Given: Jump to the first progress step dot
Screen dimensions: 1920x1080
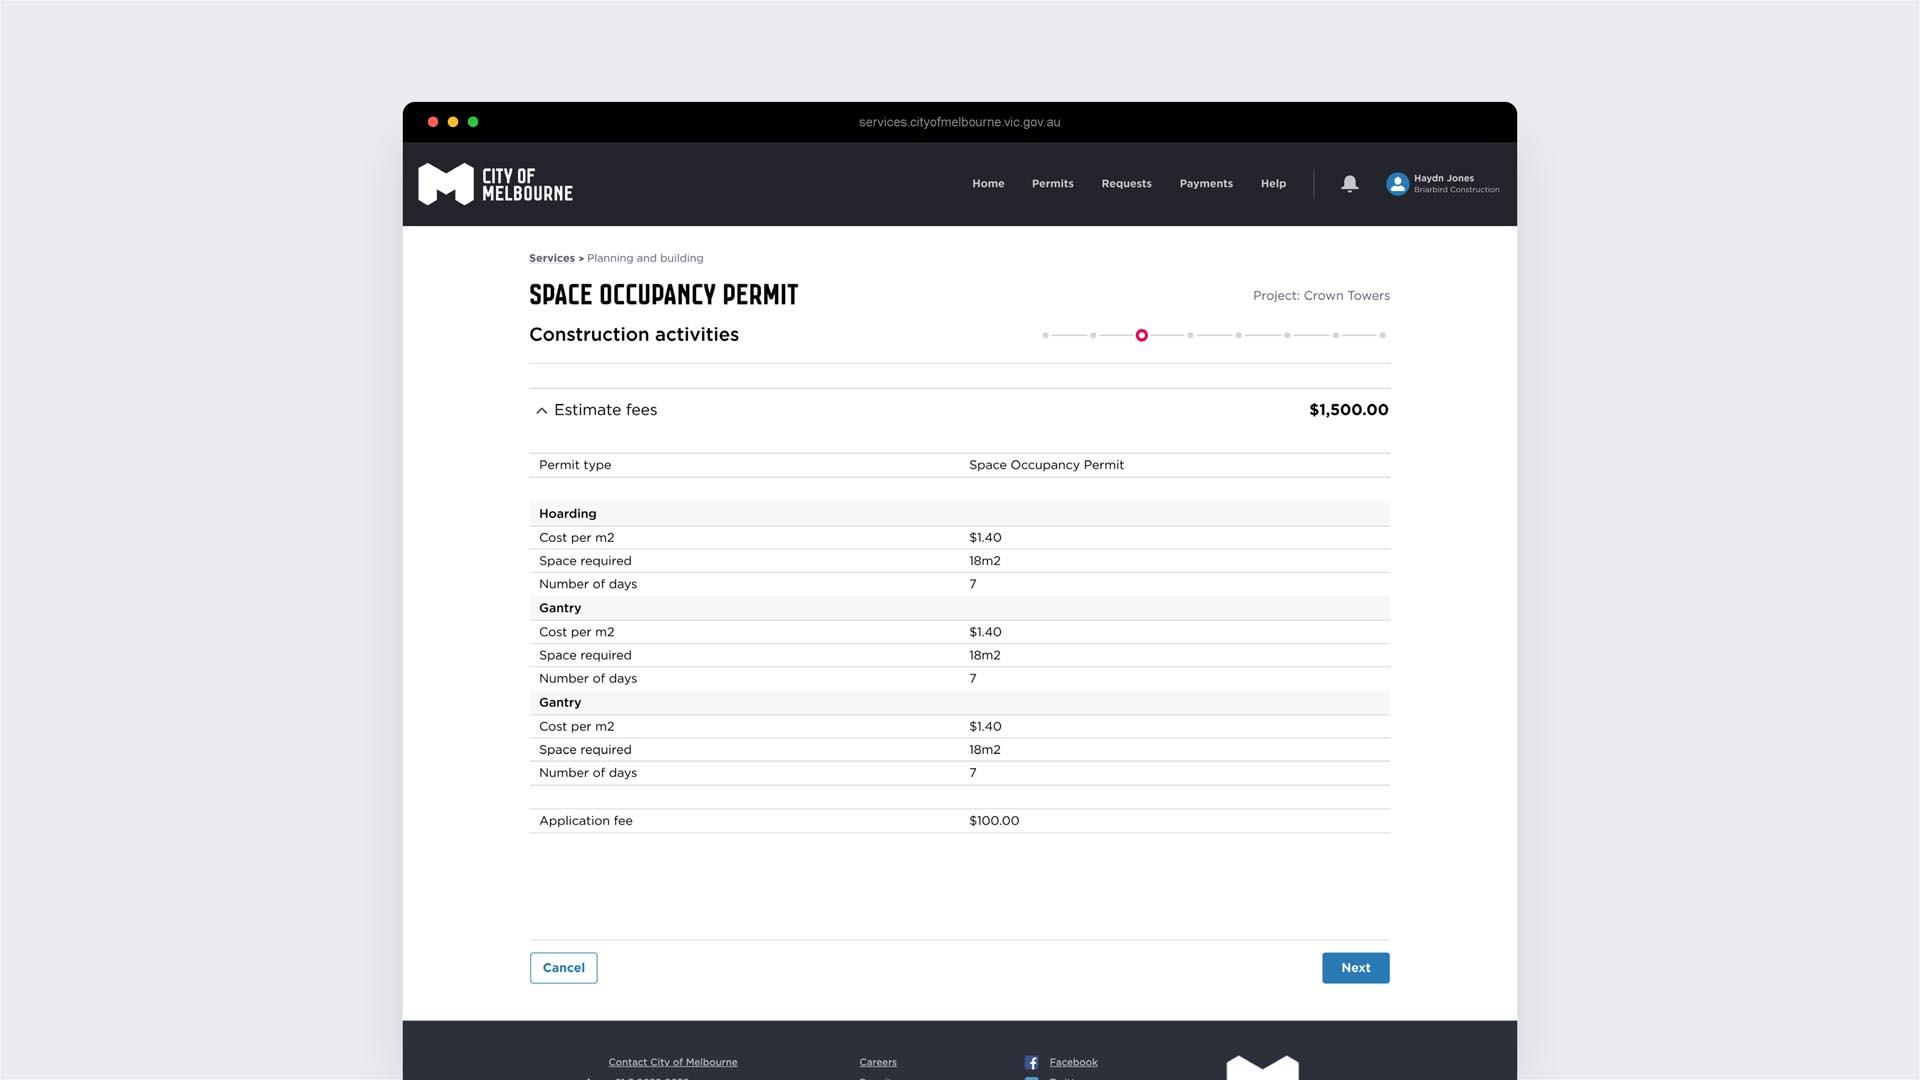Looking at the screenshot, I should 1045,335.
